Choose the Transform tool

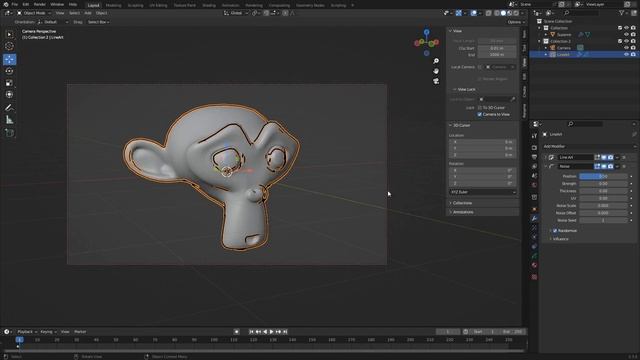click(x=9, y=94)
